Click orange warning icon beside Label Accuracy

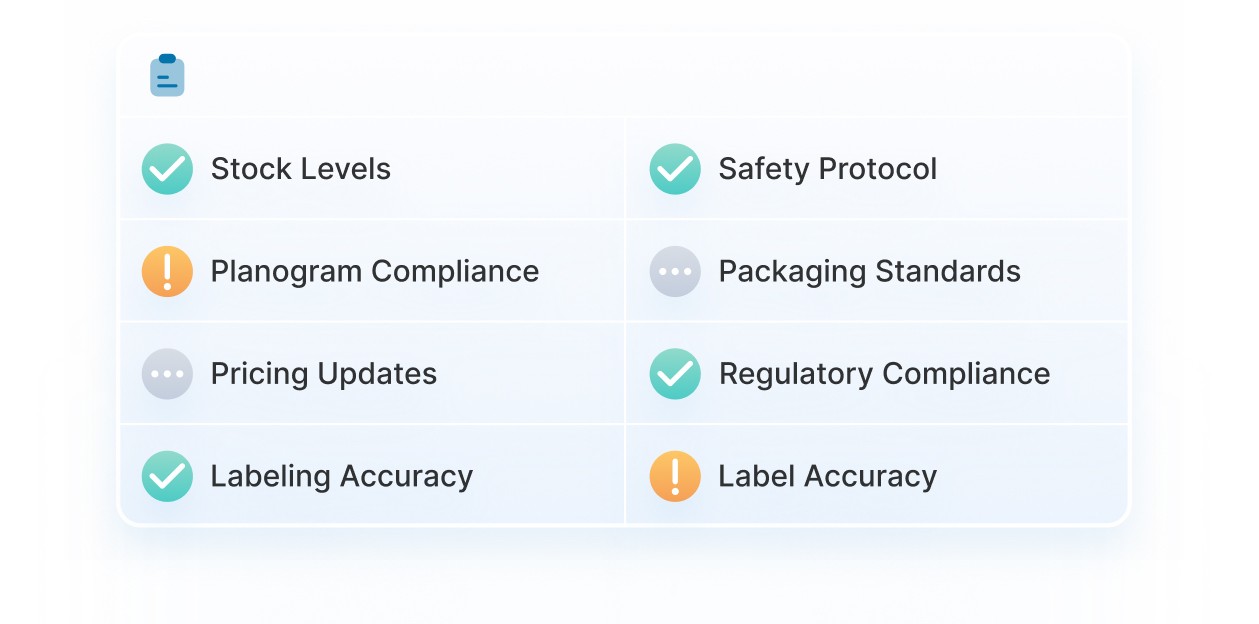click(675, 476)
